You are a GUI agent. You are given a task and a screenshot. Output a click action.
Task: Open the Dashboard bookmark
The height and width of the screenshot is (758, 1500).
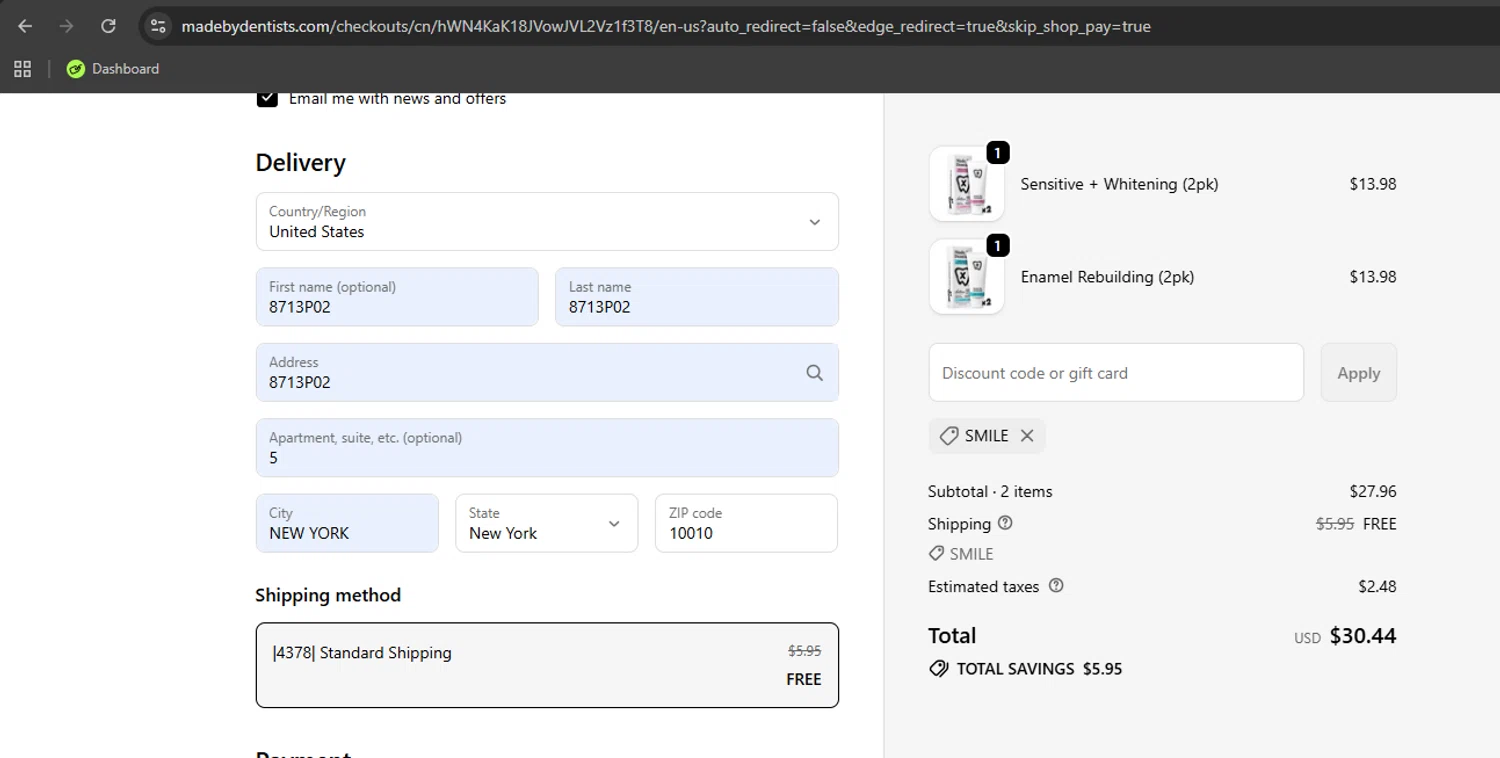point(113,69)
